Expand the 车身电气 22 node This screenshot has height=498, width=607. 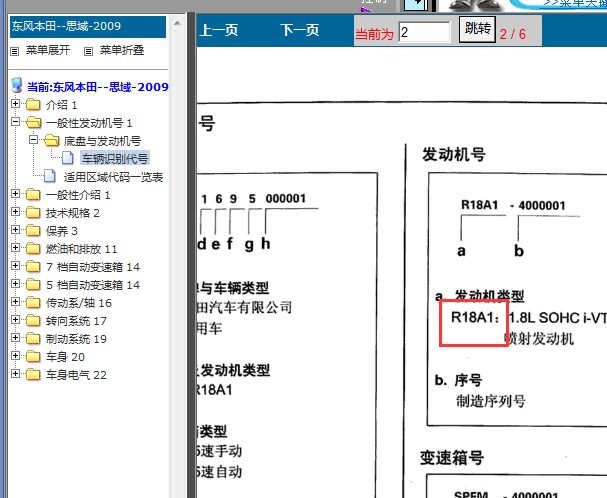click(15, 374)
